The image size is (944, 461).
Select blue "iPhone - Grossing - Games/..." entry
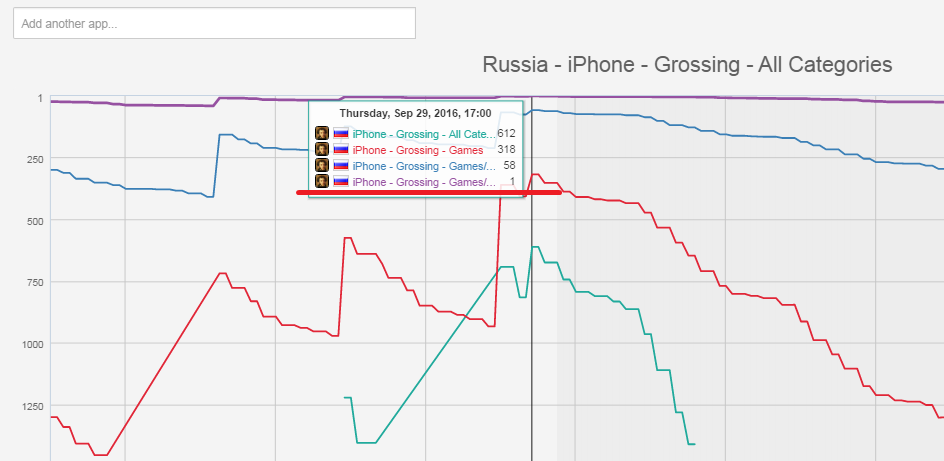tap(424, 166)
